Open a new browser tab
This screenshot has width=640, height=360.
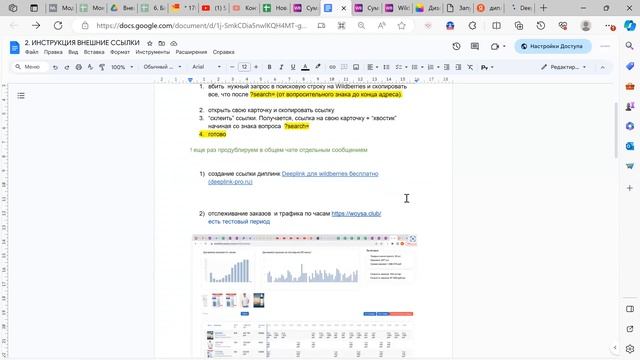(x=543, y=8)
